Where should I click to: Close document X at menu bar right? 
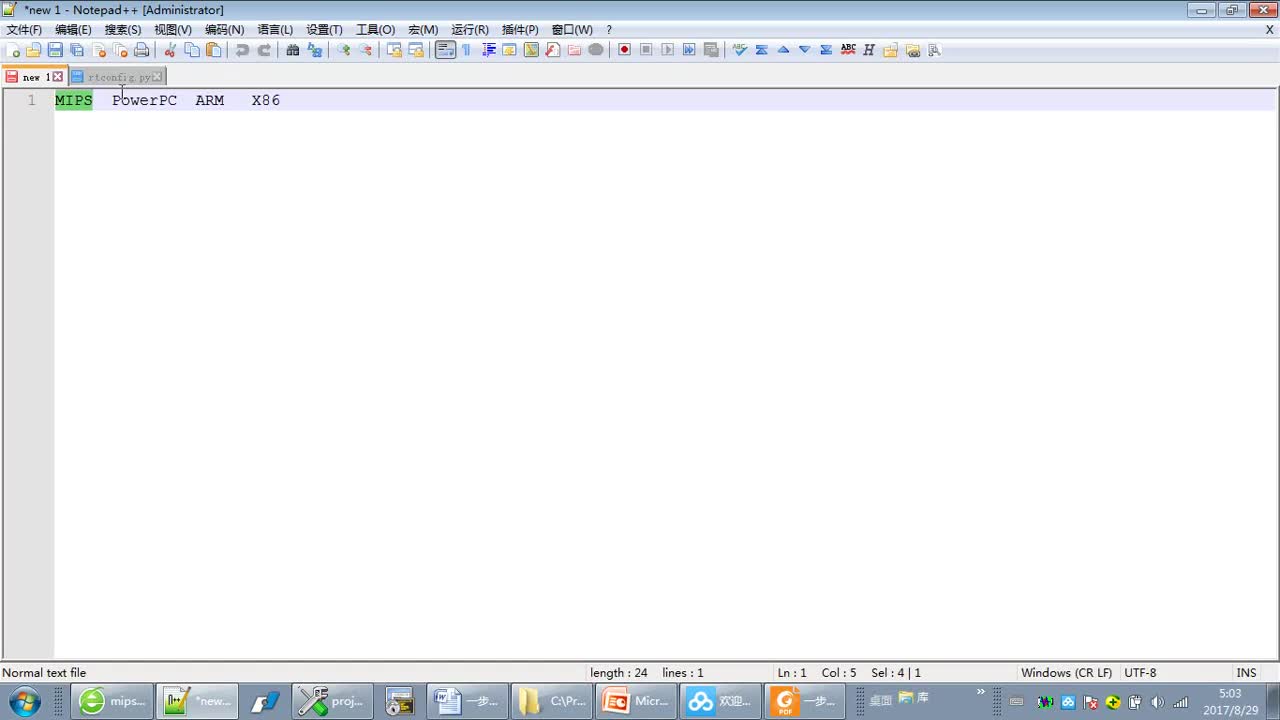point(1269,30)
